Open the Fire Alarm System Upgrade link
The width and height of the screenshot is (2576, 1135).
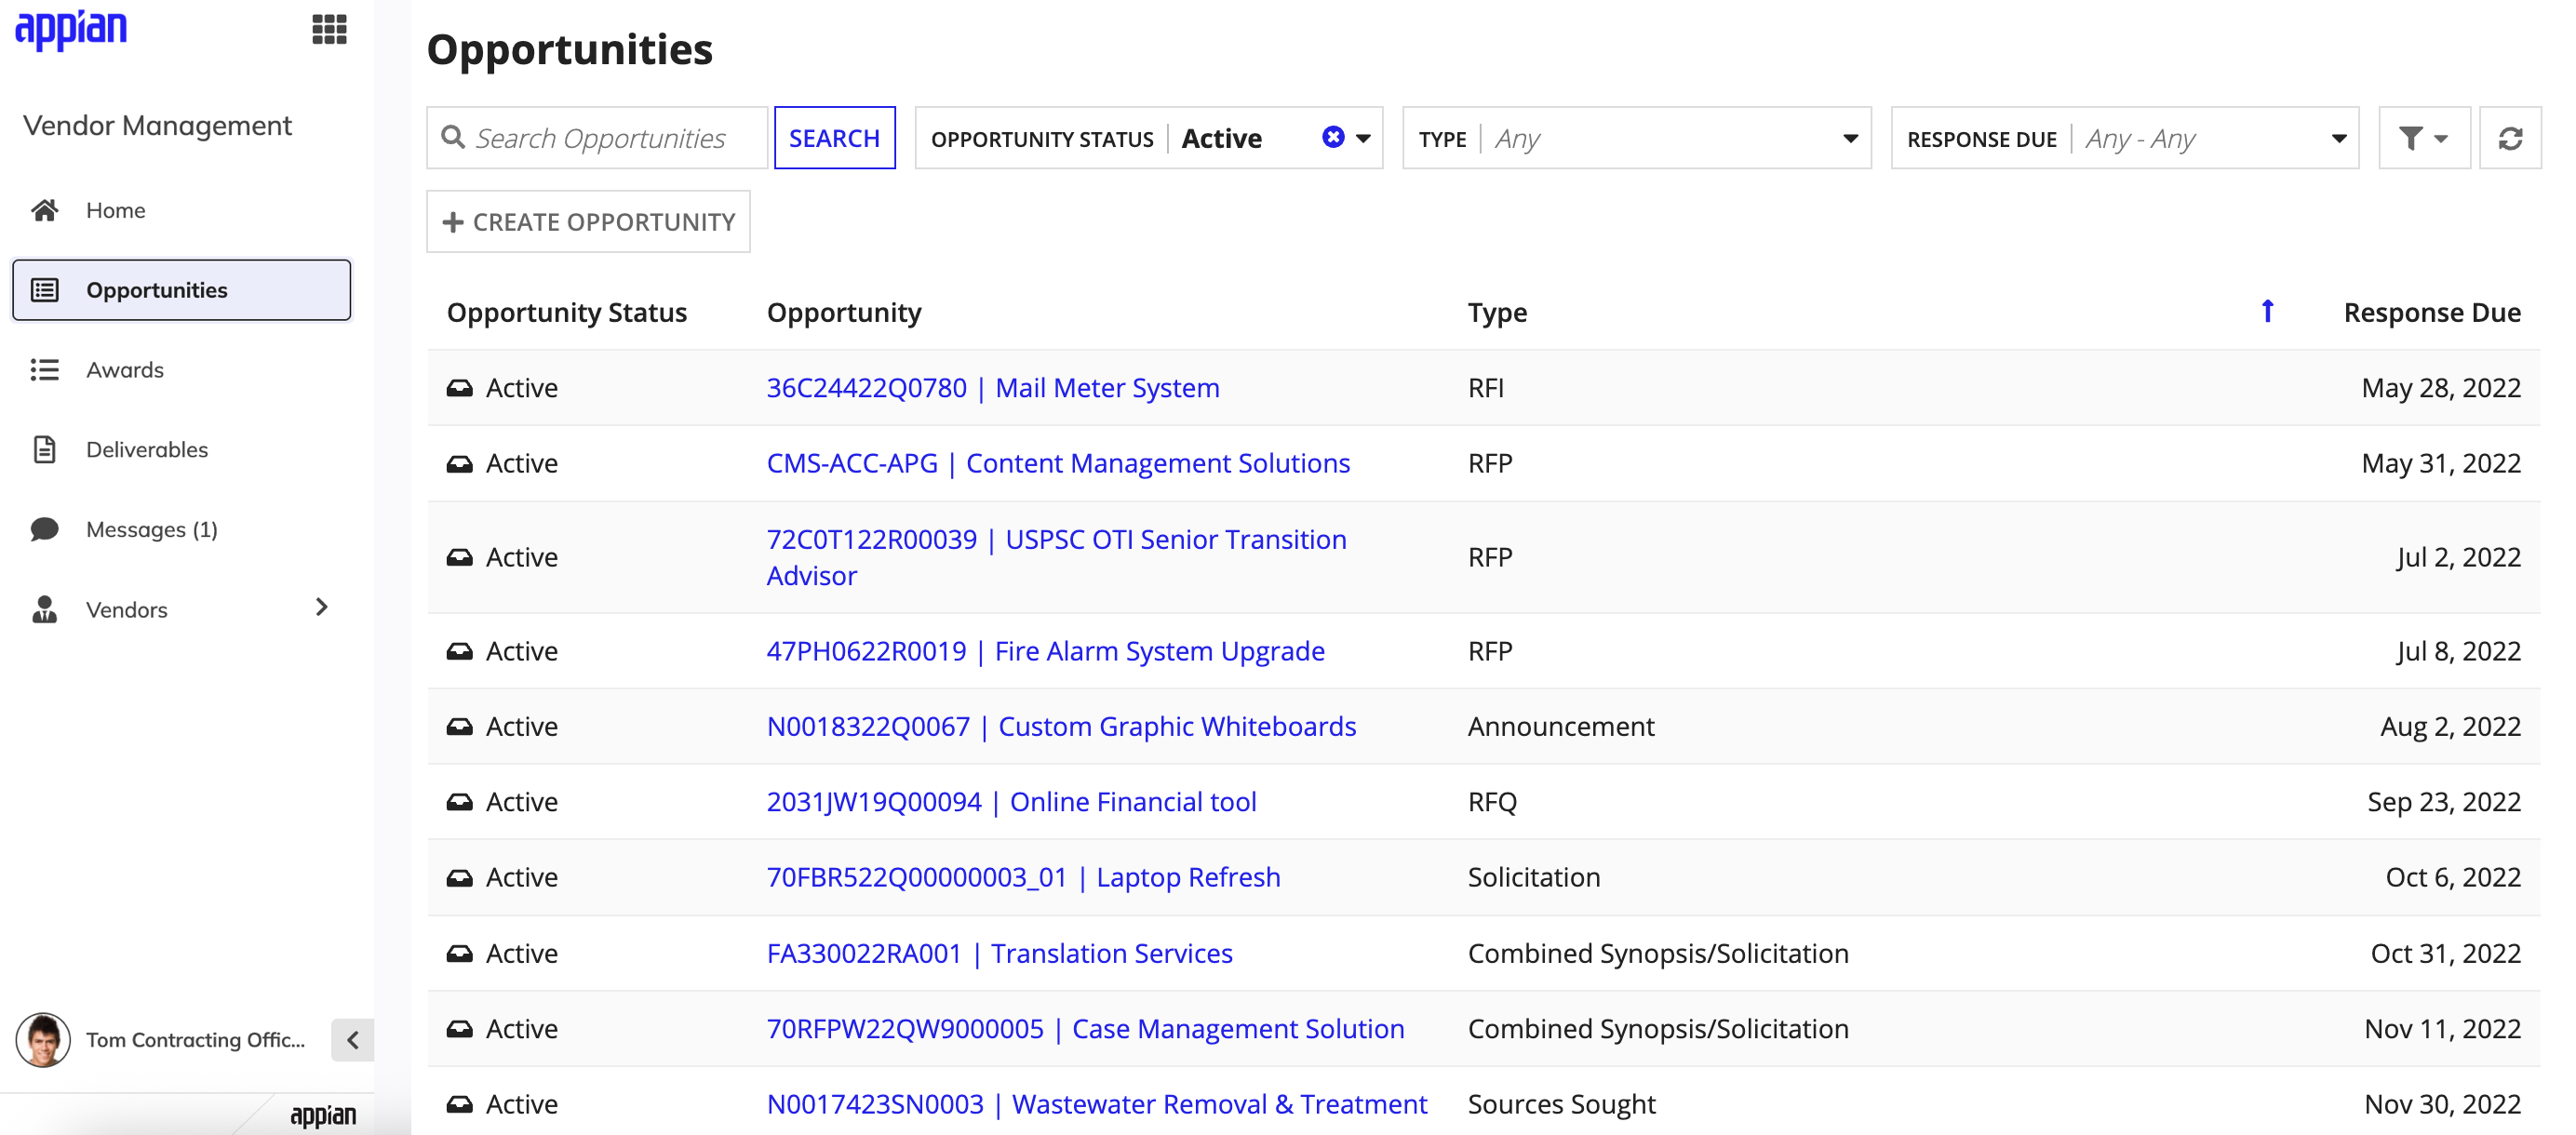(1045, 651)
